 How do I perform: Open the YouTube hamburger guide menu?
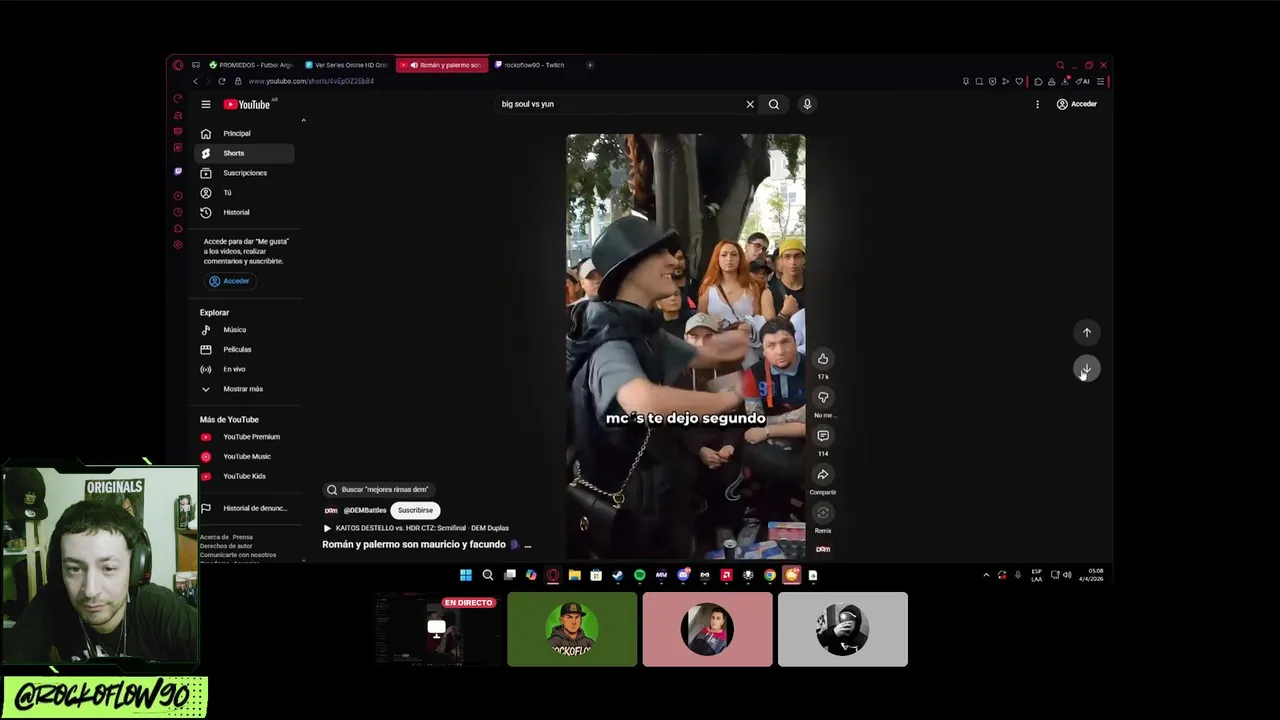click(206, 104)
